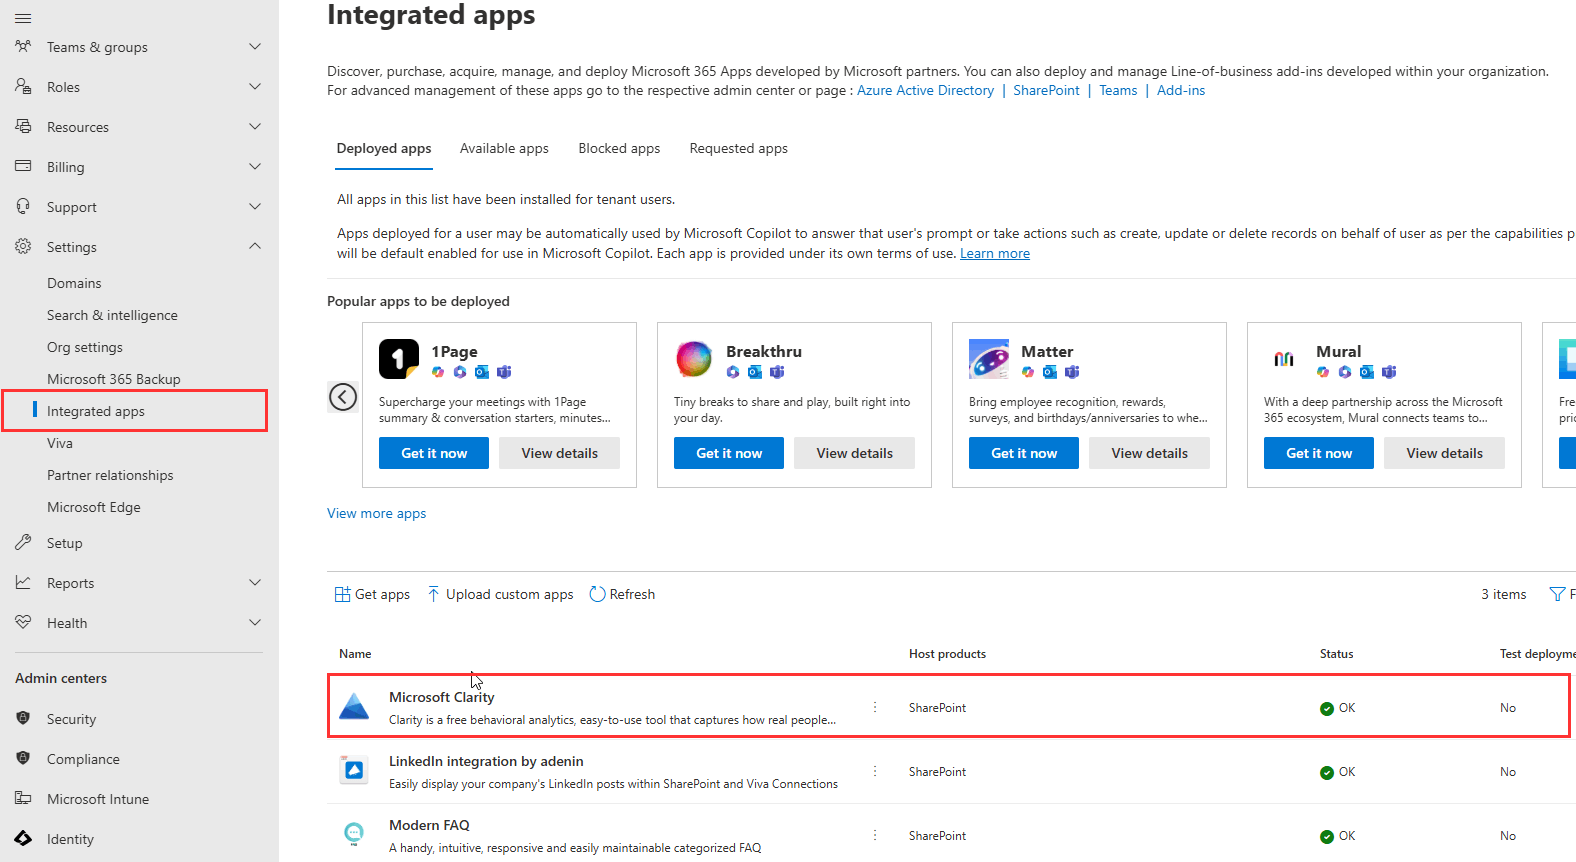Viewport: 1576px width, 862px height.
Task: Switch to the Requested apps tab
Action: (x=739, y=148)
